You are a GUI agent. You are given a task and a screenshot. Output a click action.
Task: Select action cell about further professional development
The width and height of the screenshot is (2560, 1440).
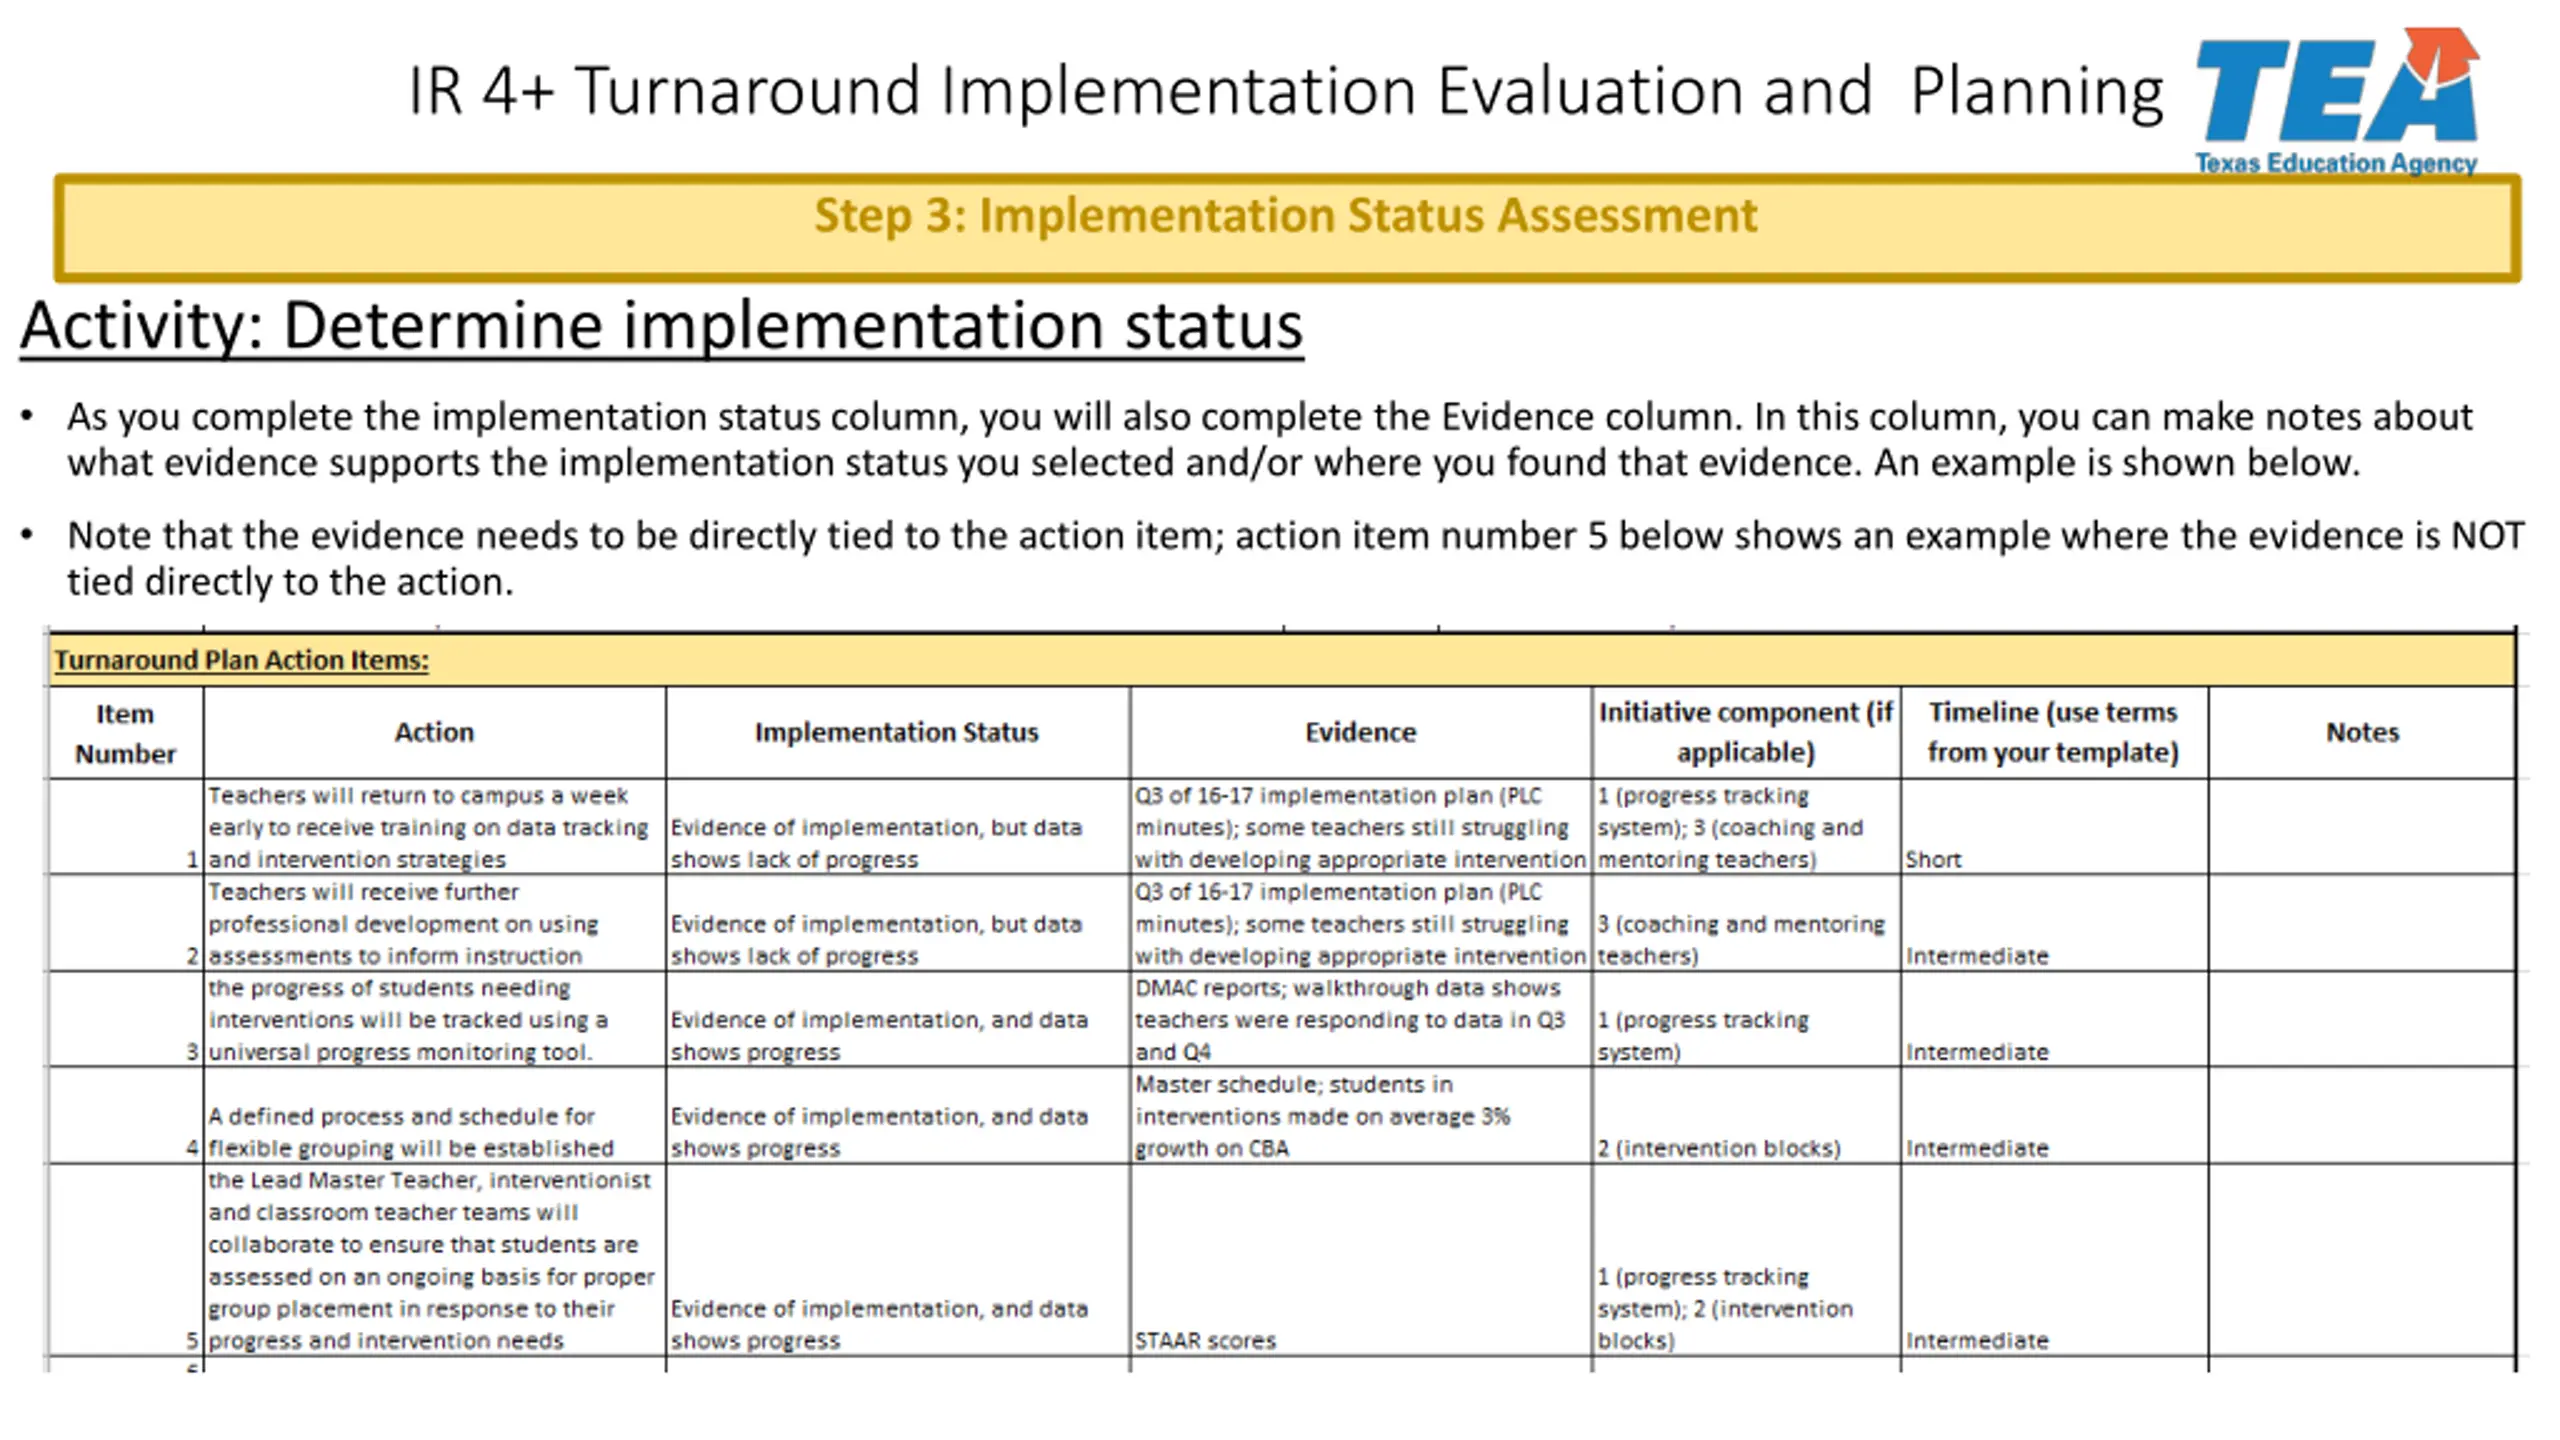pyautogui.click(x=434, y=923)
